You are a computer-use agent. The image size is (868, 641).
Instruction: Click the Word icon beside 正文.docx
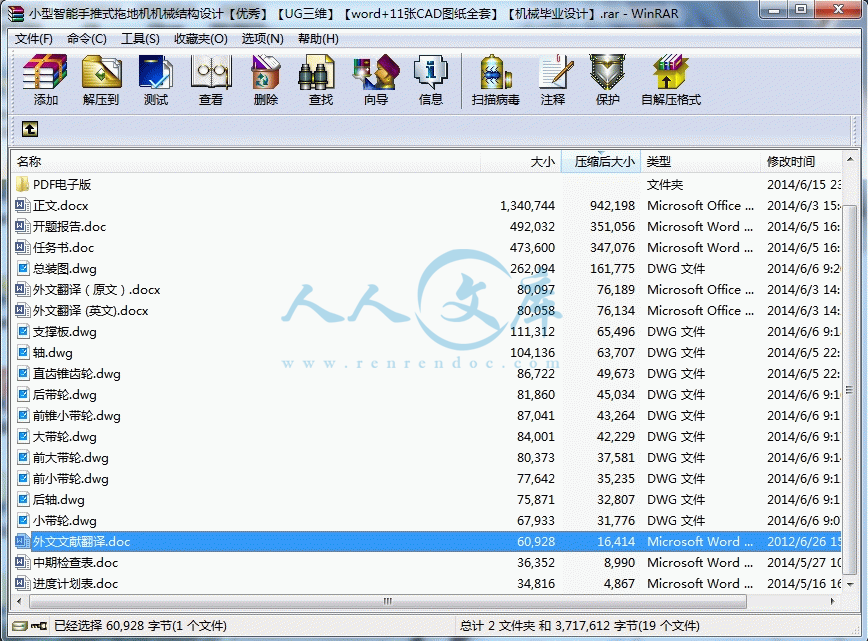(x=22, y=205)
